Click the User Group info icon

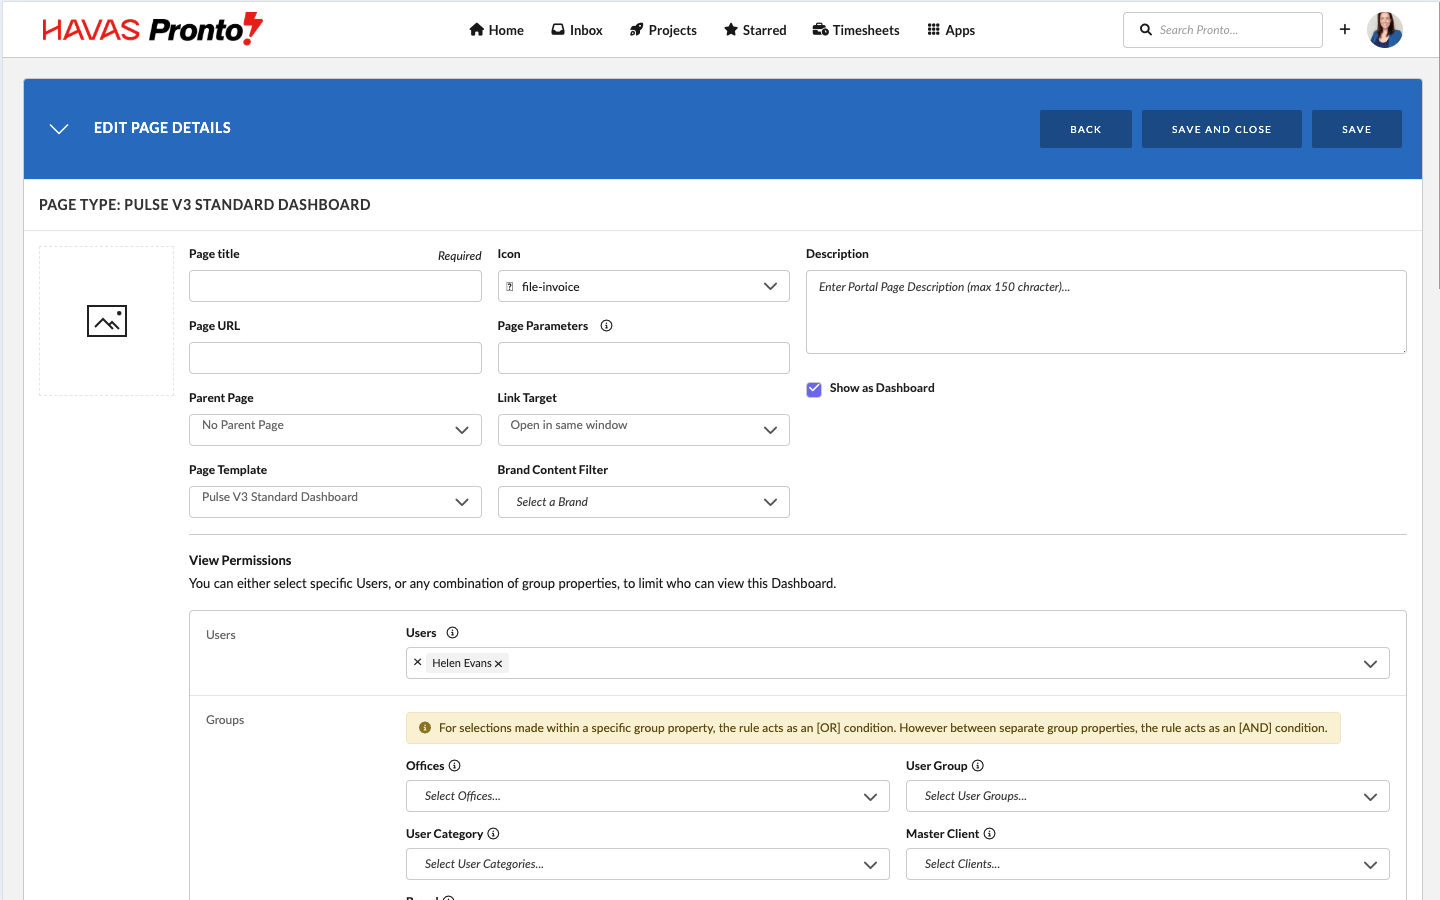coord(978,766)
